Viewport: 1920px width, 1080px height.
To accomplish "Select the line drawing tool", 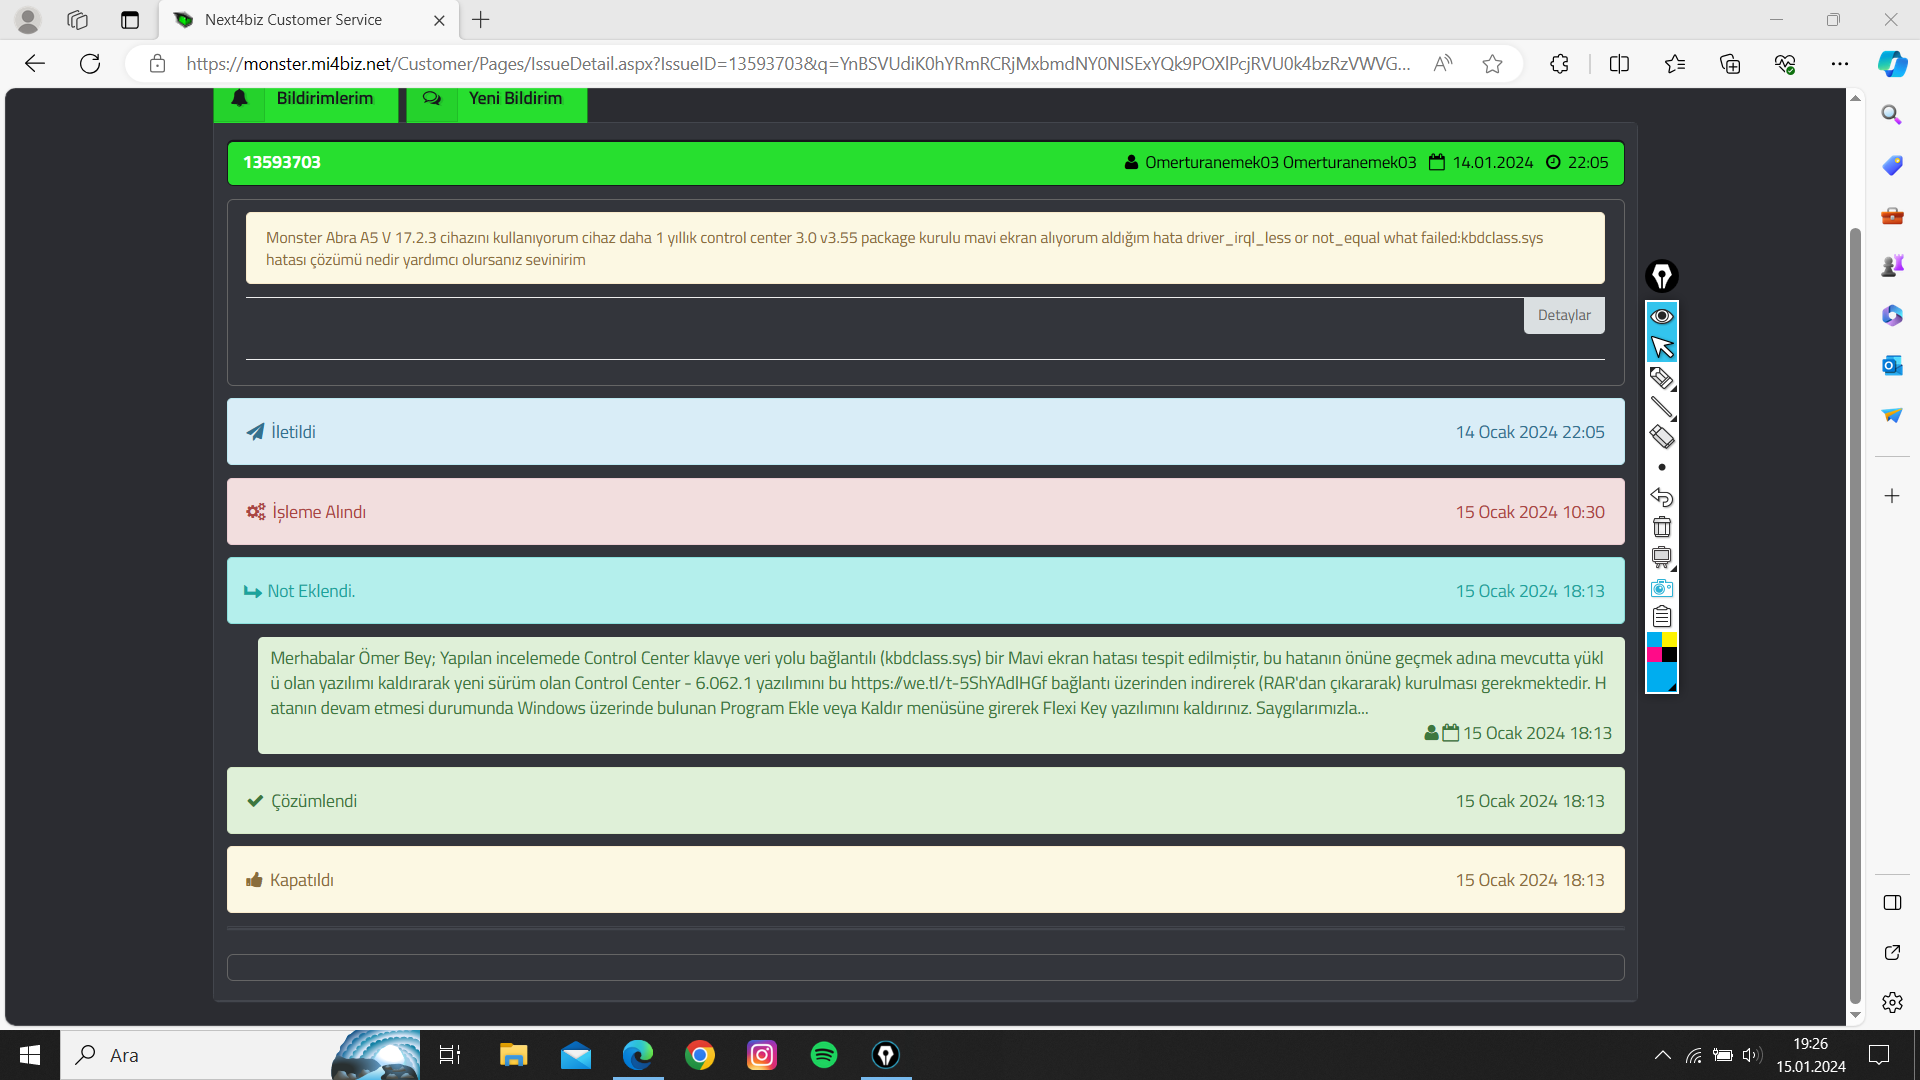I will [x=1662, y=407].
